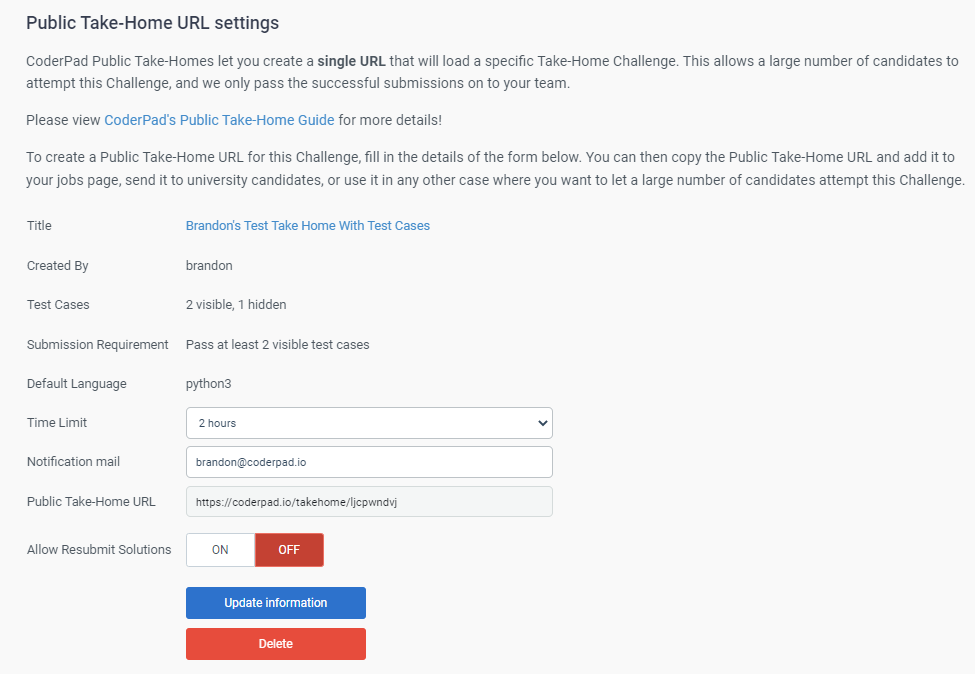Click the Default Language value python3
Image resolution: width=975 pixels, height=674 pixels.
tap(209, 383)
